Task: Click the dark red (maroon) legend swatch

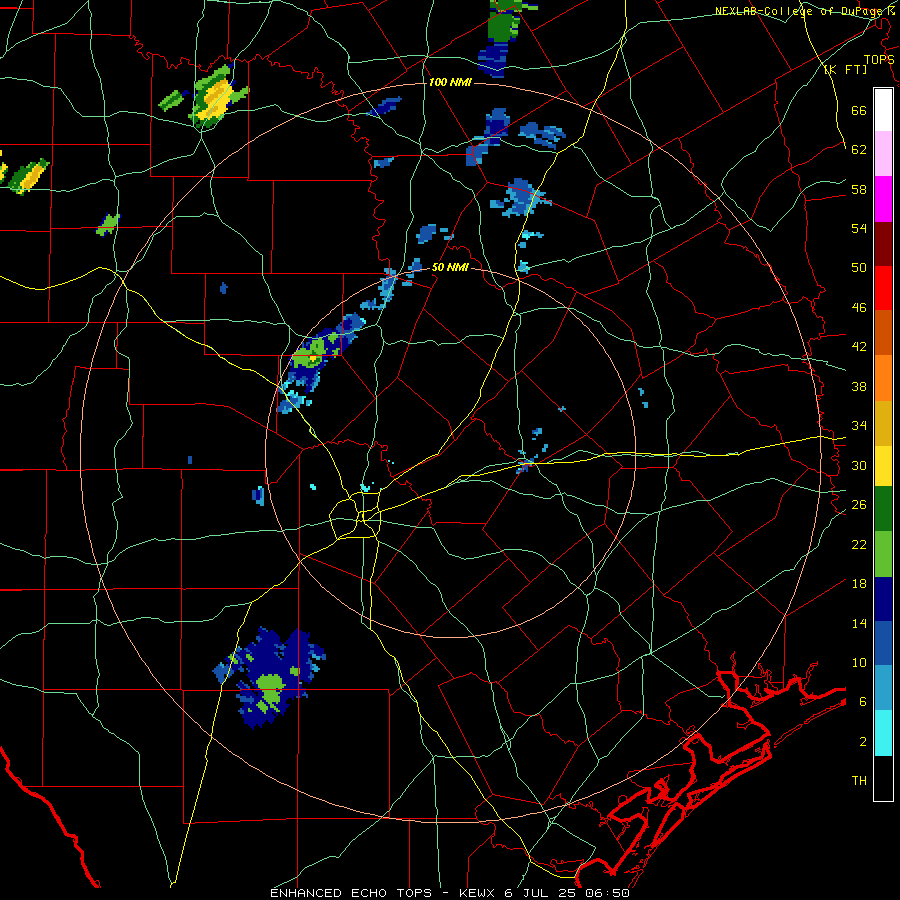Action: click(883, 244)
